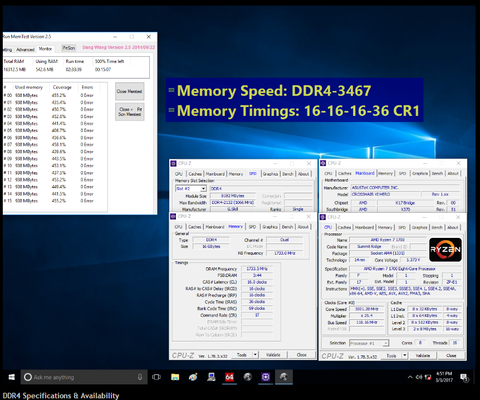Image resolution: width=480 pixels, height=400 pixels.
Task: Click the DRAM Frequency value 1733.5 MHz
Action: 257,269
